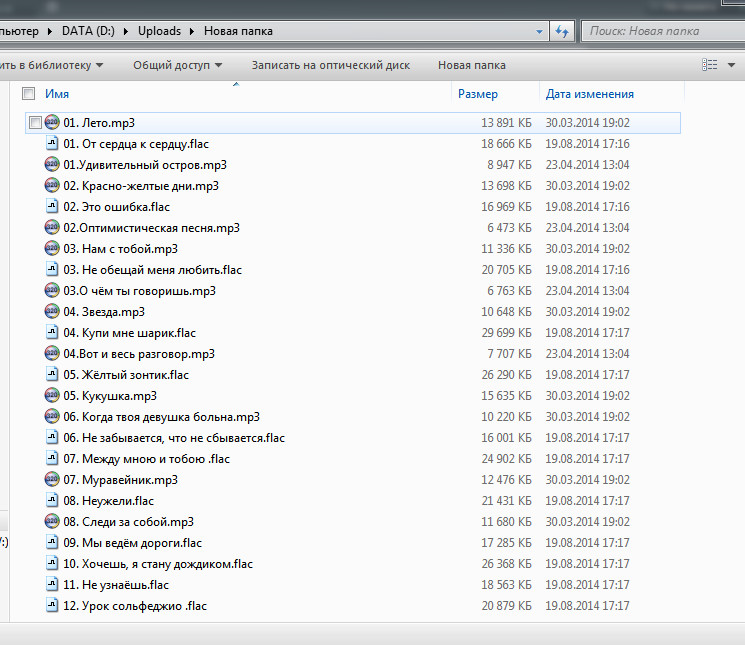Go to Uploads in the breadcrumb path
This screenshot has width=745, height=645.
coord(160,31)
